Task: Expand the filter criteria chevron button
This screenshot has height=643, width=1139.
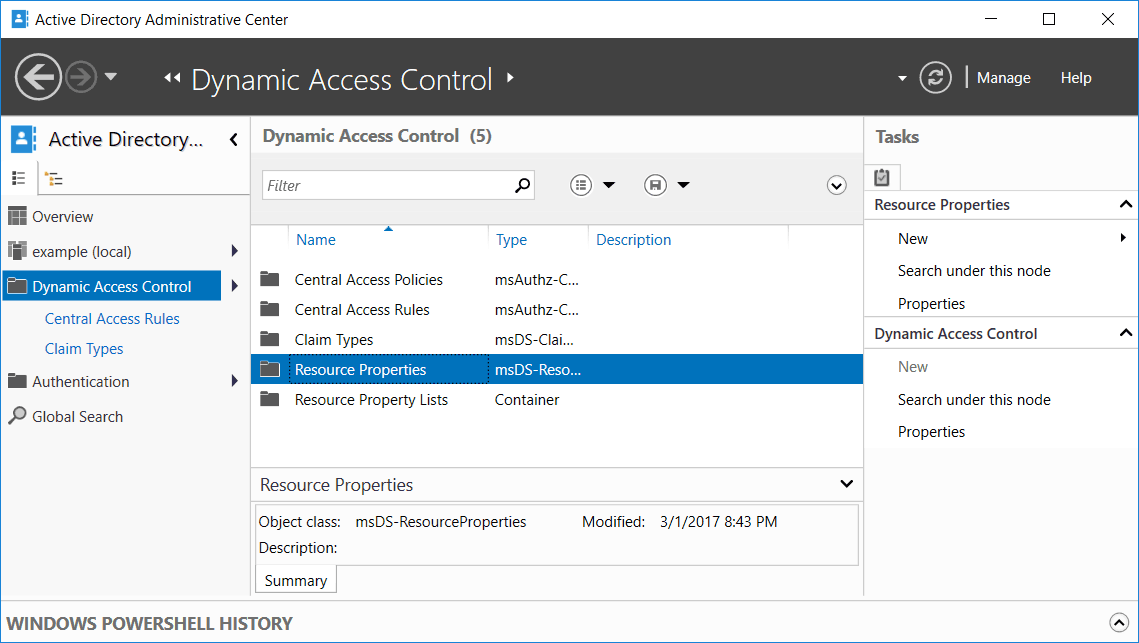Action: point(837,186)
